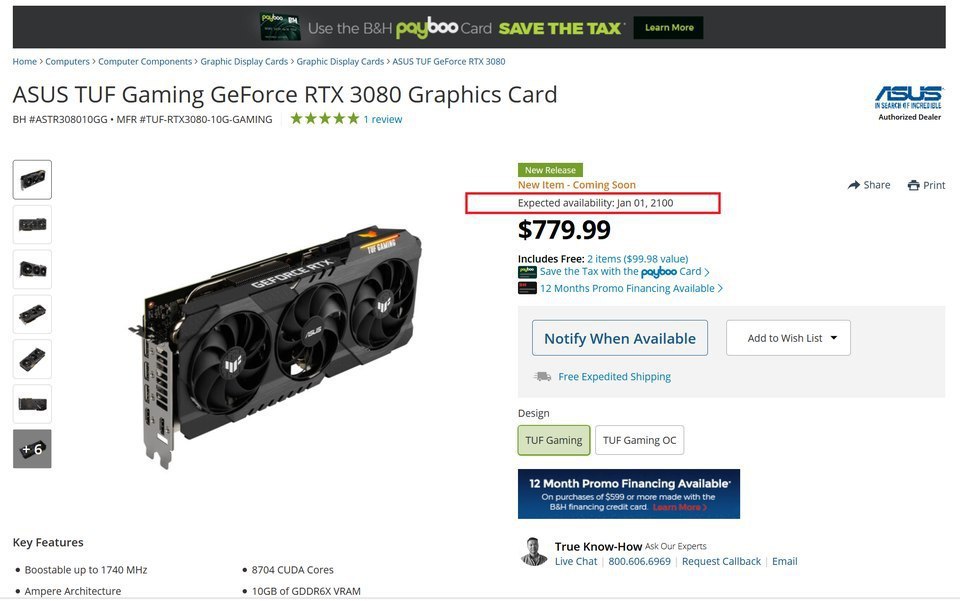This screenshot has height=601, width=960.
Task: Select the TUF Gaming design option
Action: click(x=553, y=440)
